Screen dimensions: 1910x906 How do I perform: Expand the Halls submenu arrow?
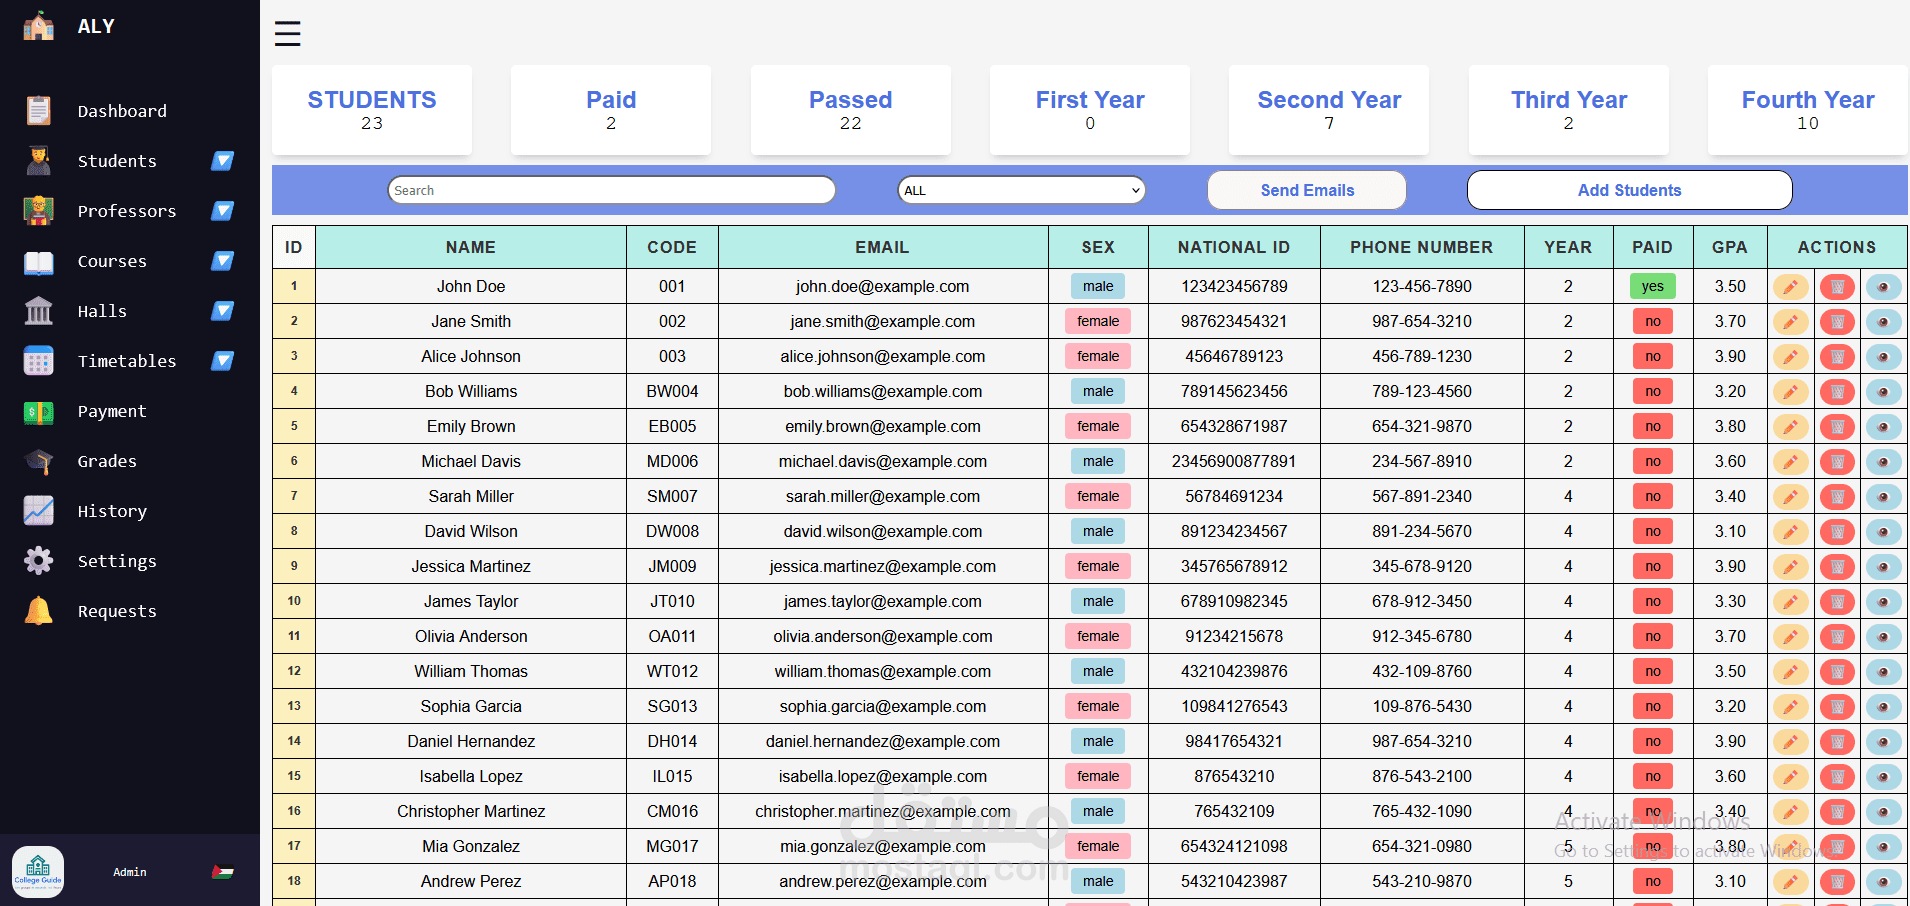(x=222, y=311)
